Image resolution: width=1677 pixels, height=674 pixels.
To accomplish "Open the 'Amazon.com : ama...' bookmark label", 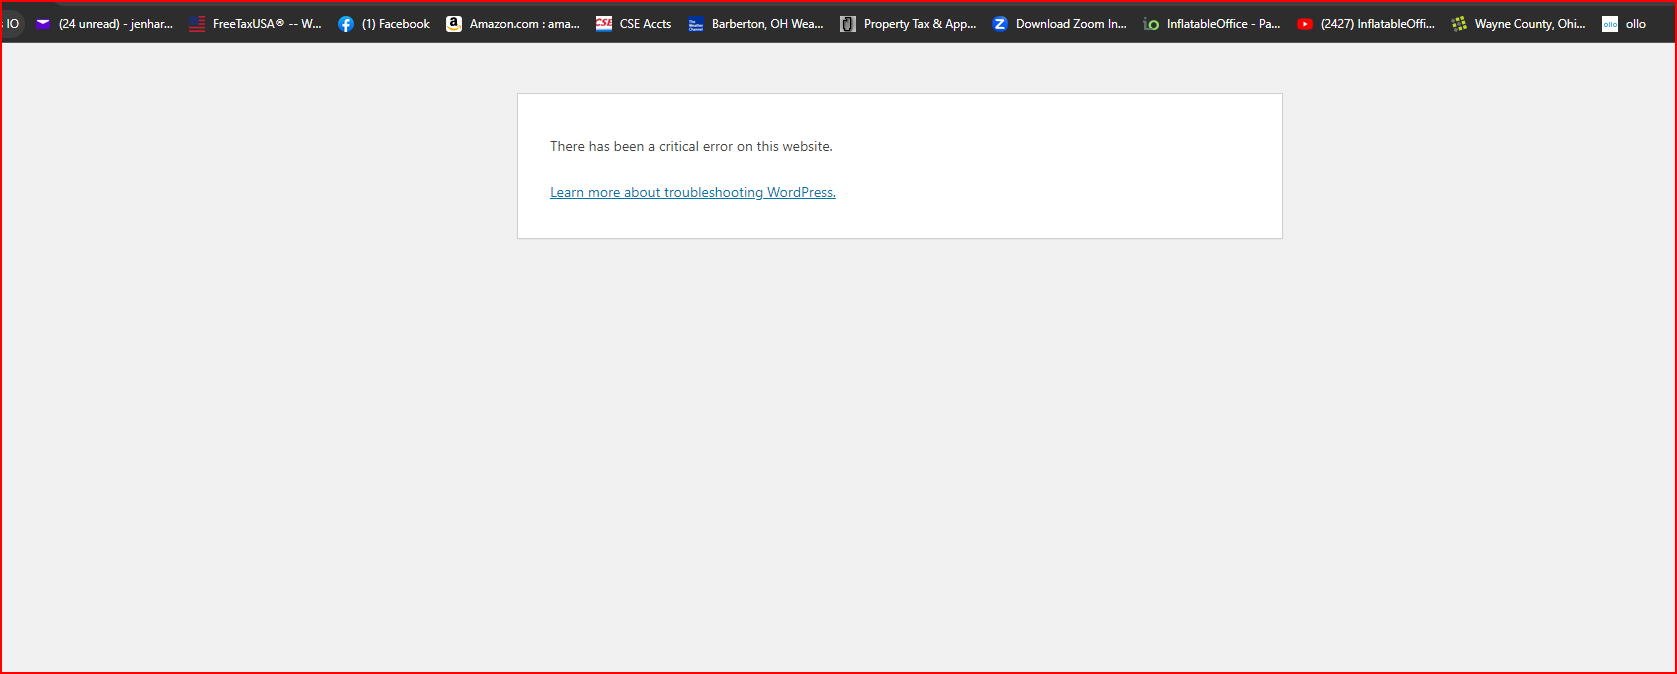I will point(524,24).
